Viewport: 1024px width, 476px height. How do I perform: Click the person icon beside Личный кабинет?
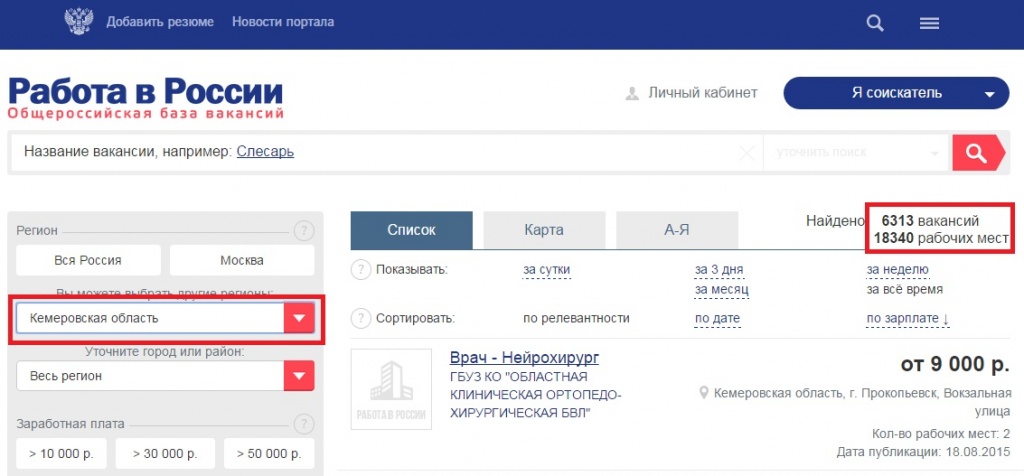pyautogui.click(x=632, y=93)
